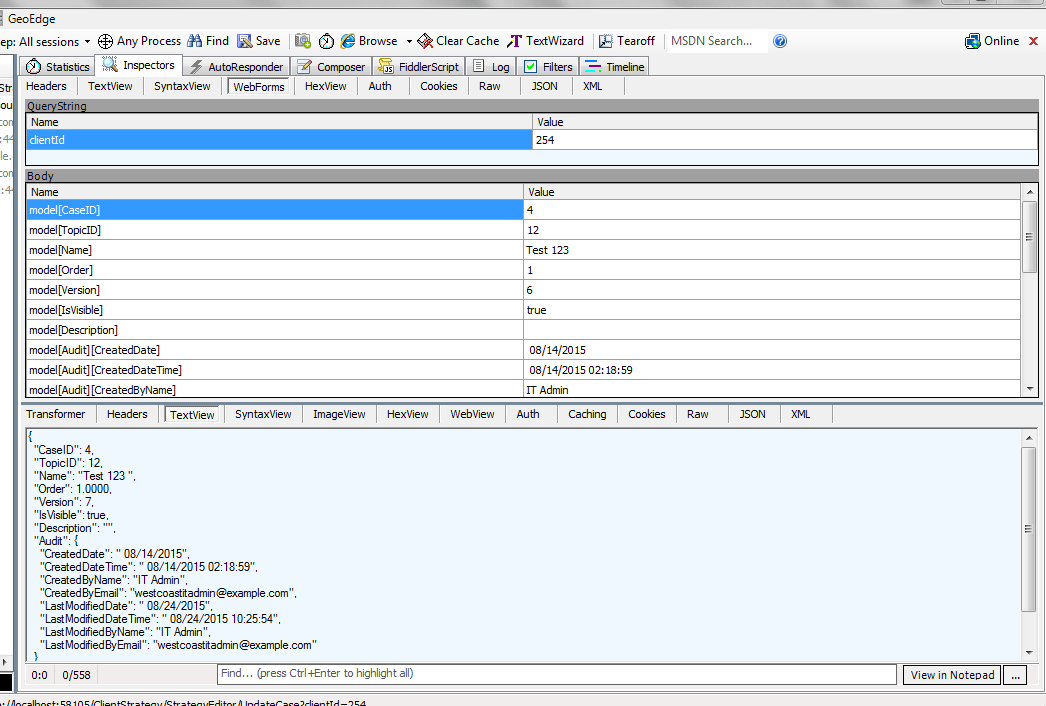
Task: Select request WebForms tab
Action: coord(258,87)
